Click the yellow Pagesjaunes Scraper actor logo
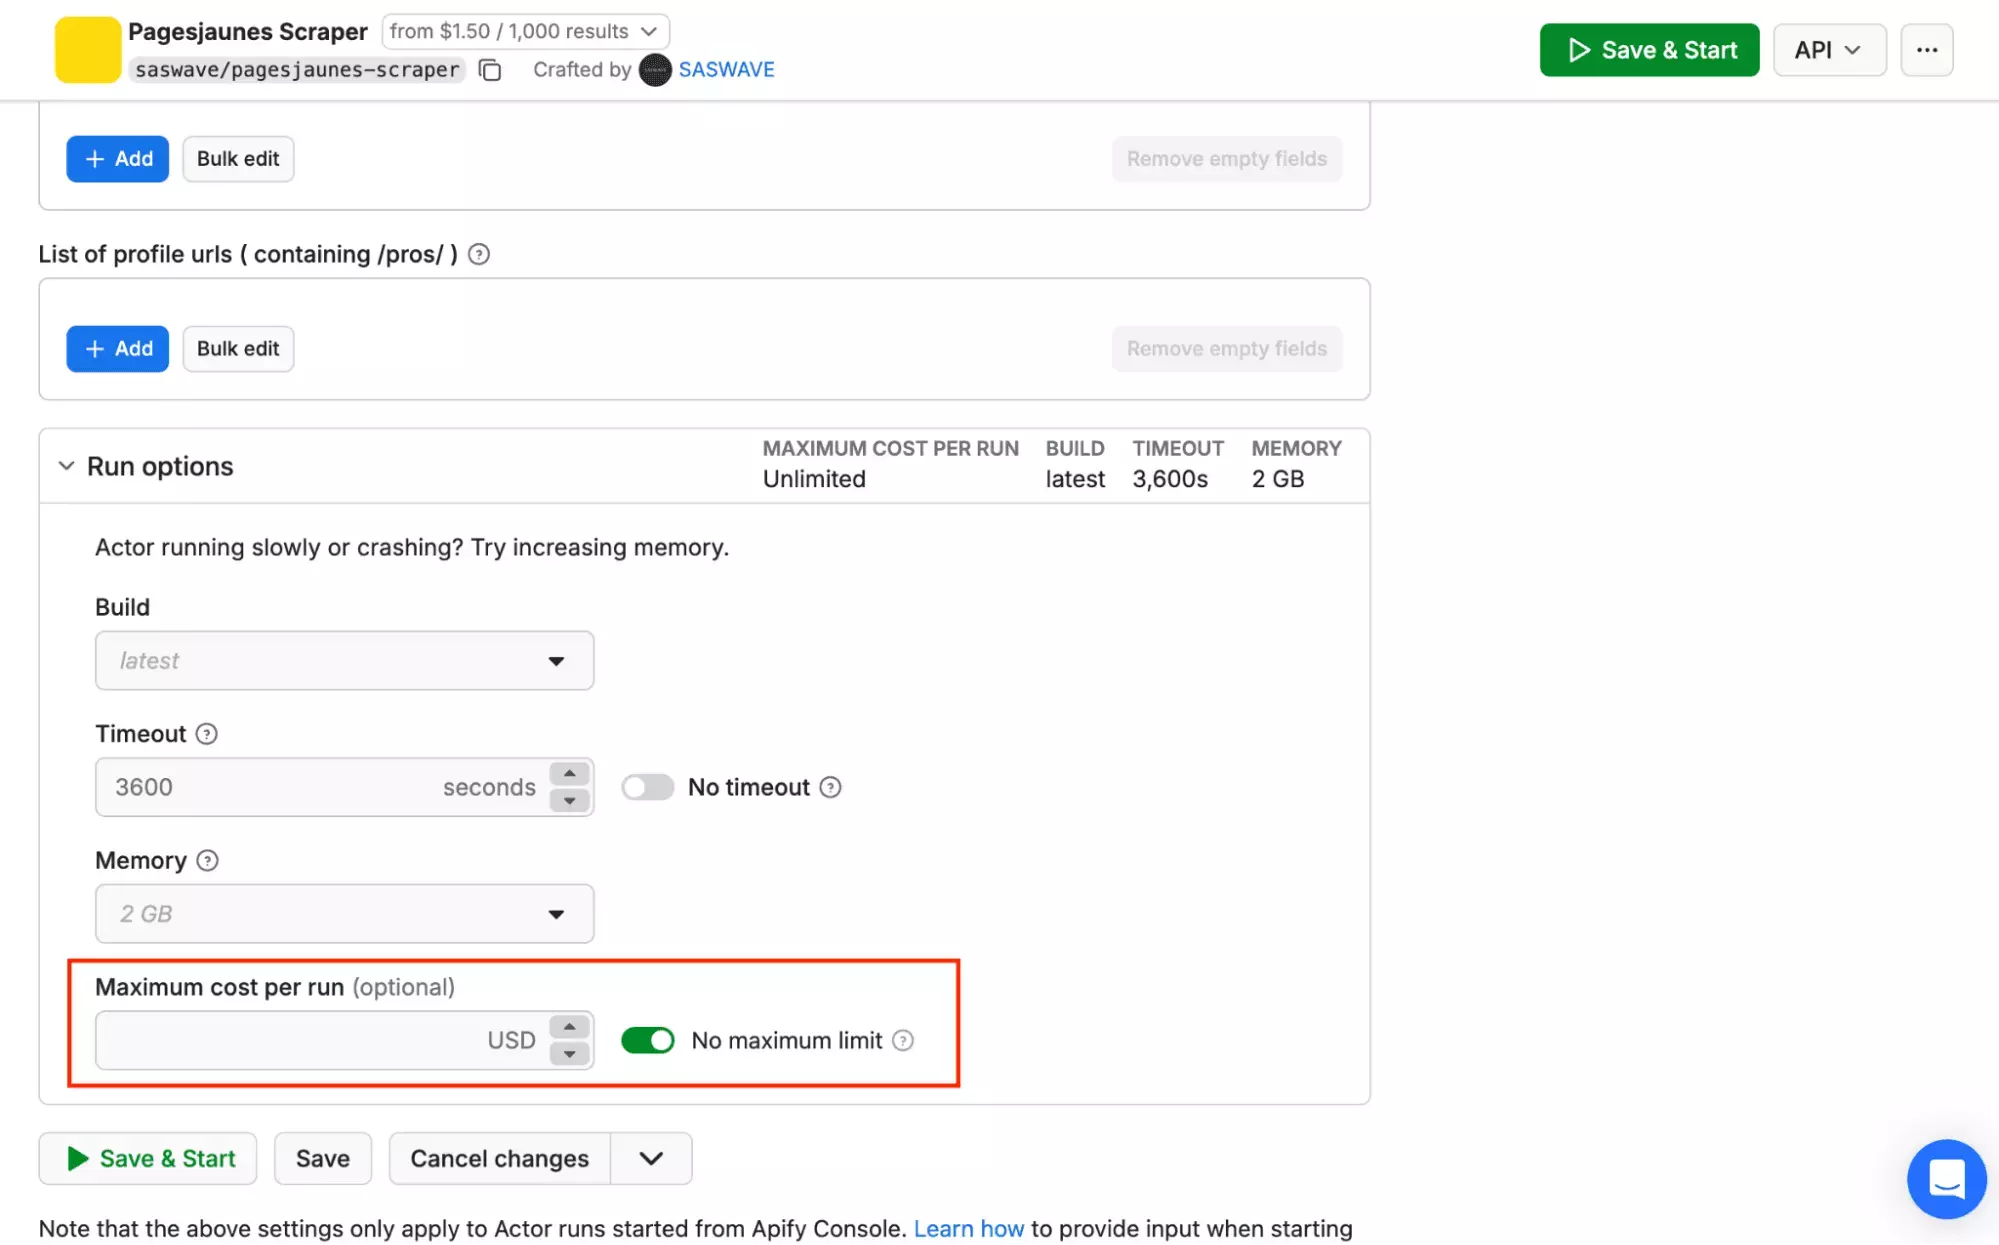This screenshot has height=1245, width=1999. point(87,50)
